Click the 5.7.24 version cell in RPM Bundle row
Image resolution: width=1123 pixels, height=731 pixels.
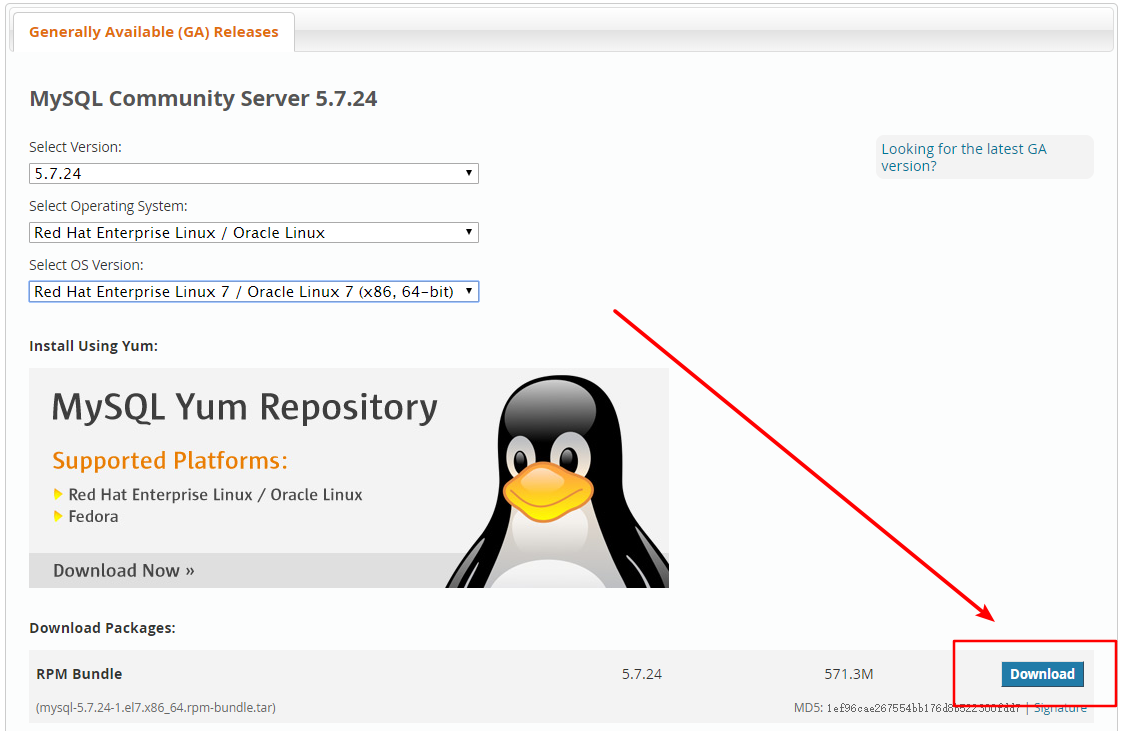642,674
